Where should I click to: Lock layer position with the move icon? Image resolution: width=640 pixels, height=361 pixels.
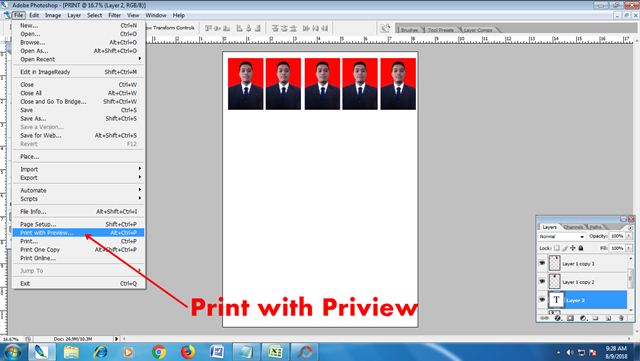[x=573, y=248]
